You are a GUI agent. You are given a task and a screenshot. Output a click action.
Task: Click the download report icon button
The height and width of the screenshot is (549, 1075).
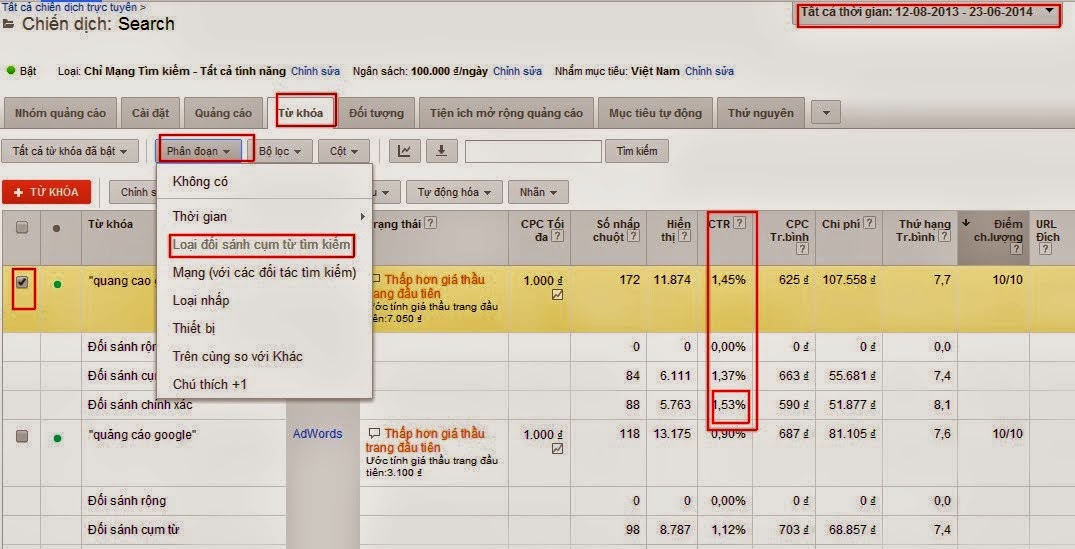point(442,151)
